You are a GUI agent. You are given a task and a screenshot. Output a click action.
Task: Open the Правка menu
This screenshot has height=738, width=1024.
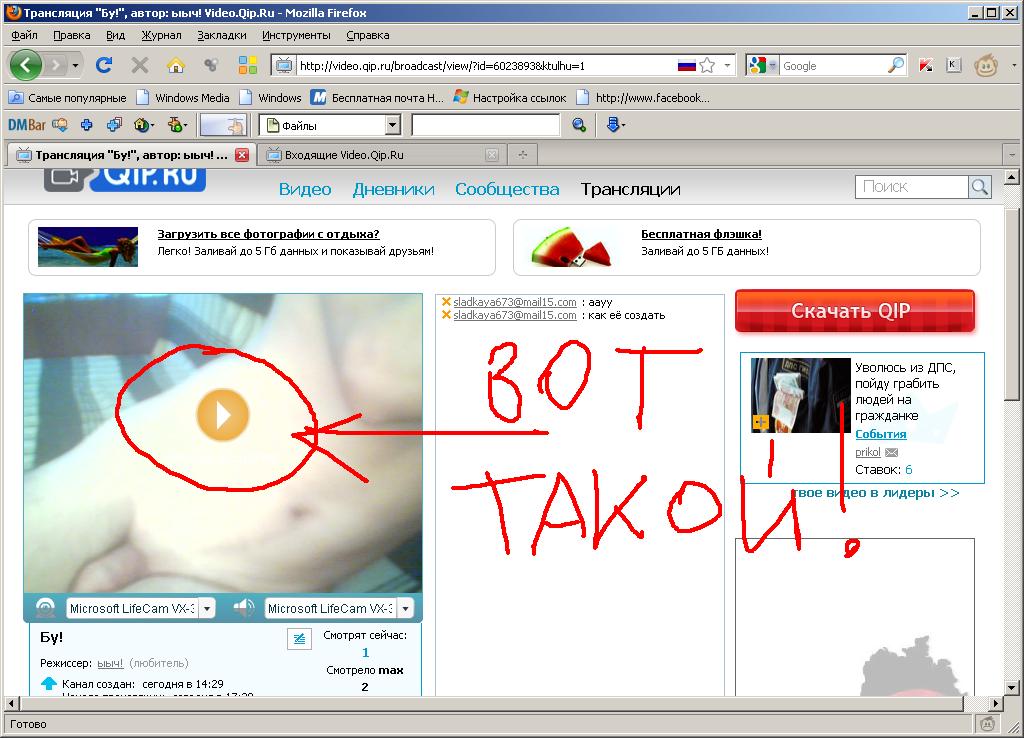click(72, 35)
